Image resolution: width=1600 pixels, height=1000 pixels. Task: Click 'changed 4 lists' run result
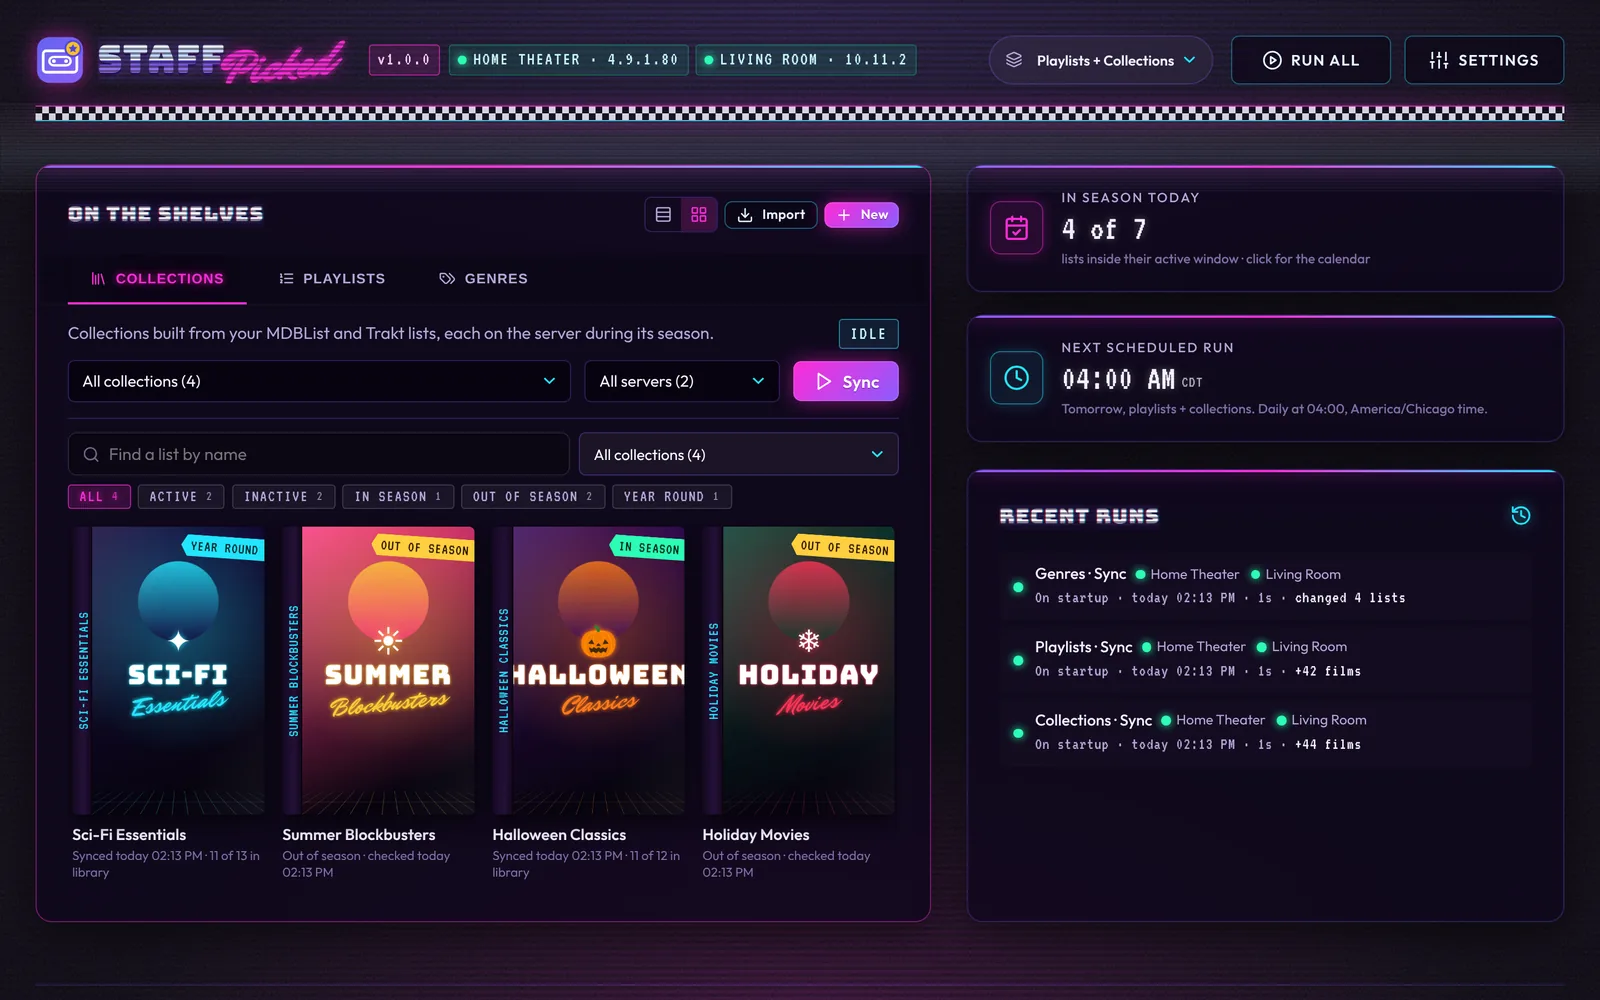(x=1350, y=598)
